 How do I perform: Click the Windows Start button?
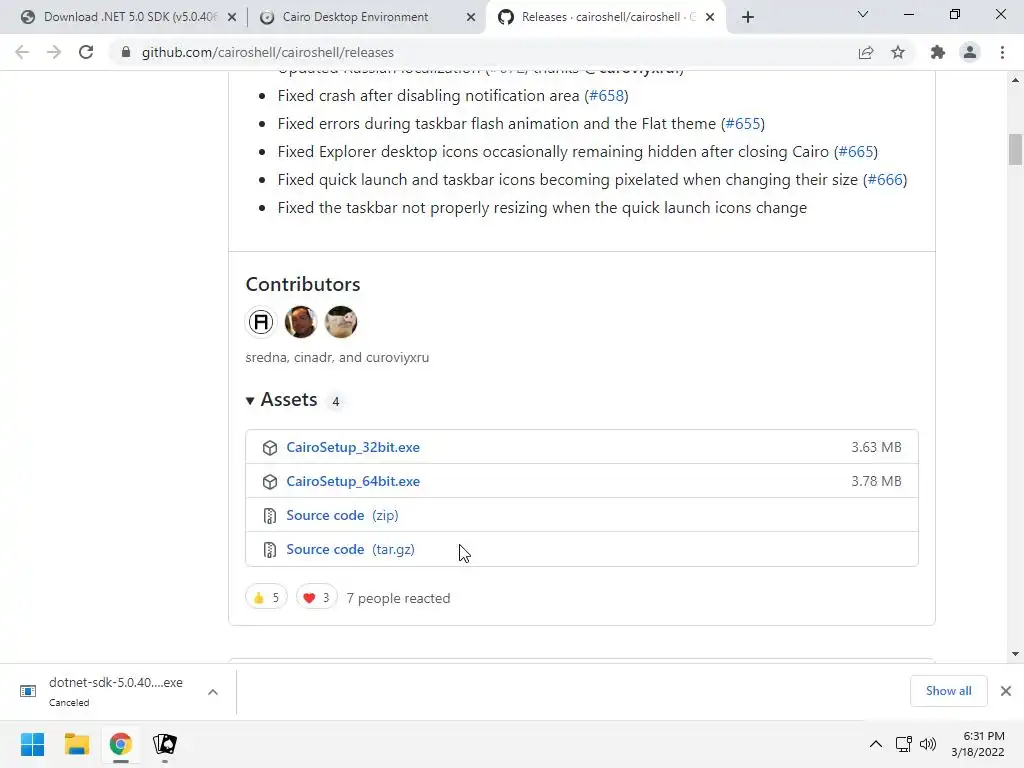[x=32, y=744]
